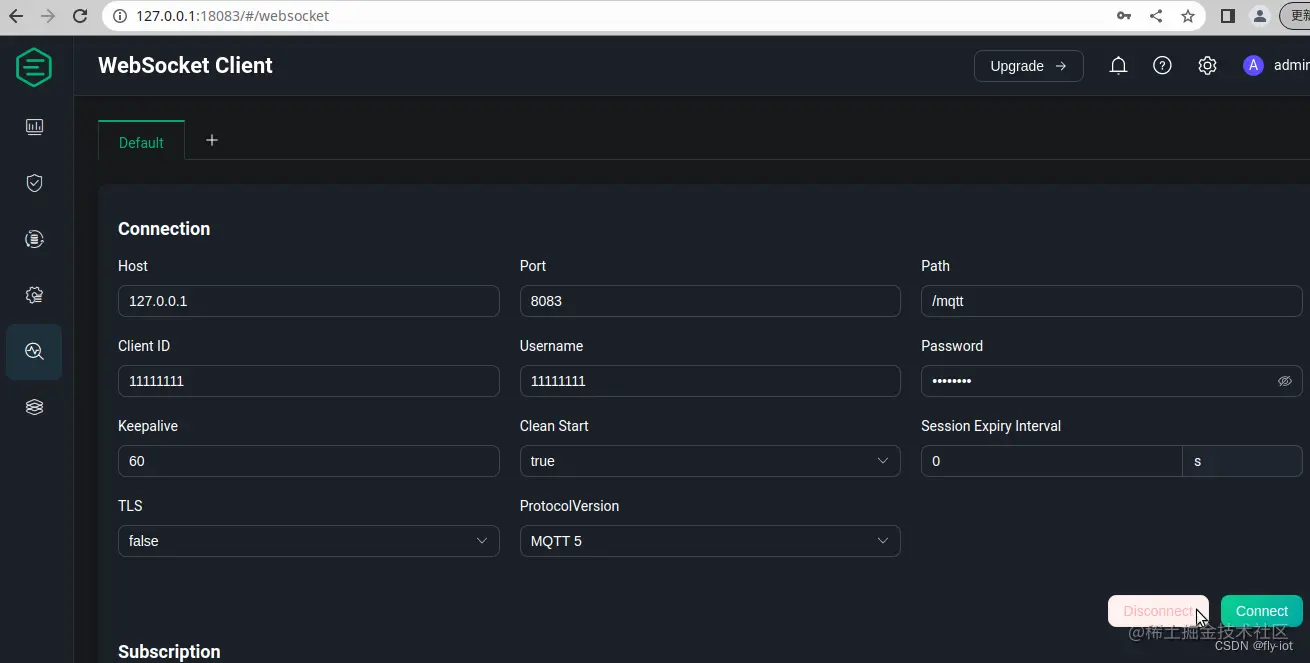Click the Connection section heading

[x=164, y=229]
